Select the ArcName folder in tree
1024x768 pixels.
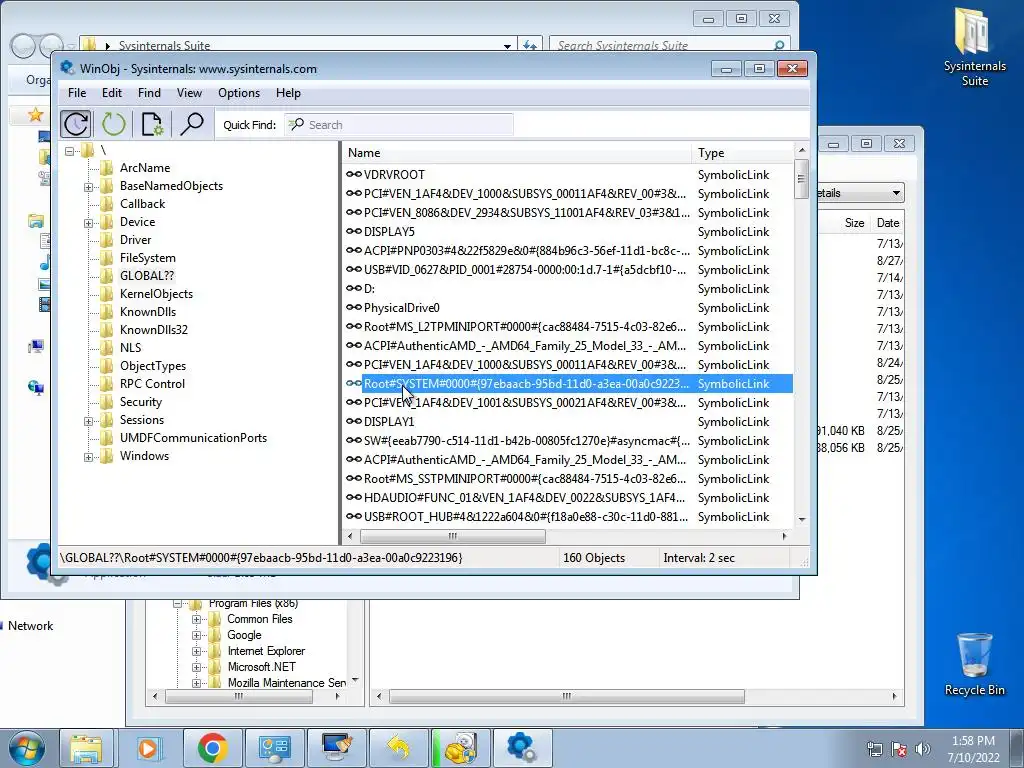coord(144,168)
